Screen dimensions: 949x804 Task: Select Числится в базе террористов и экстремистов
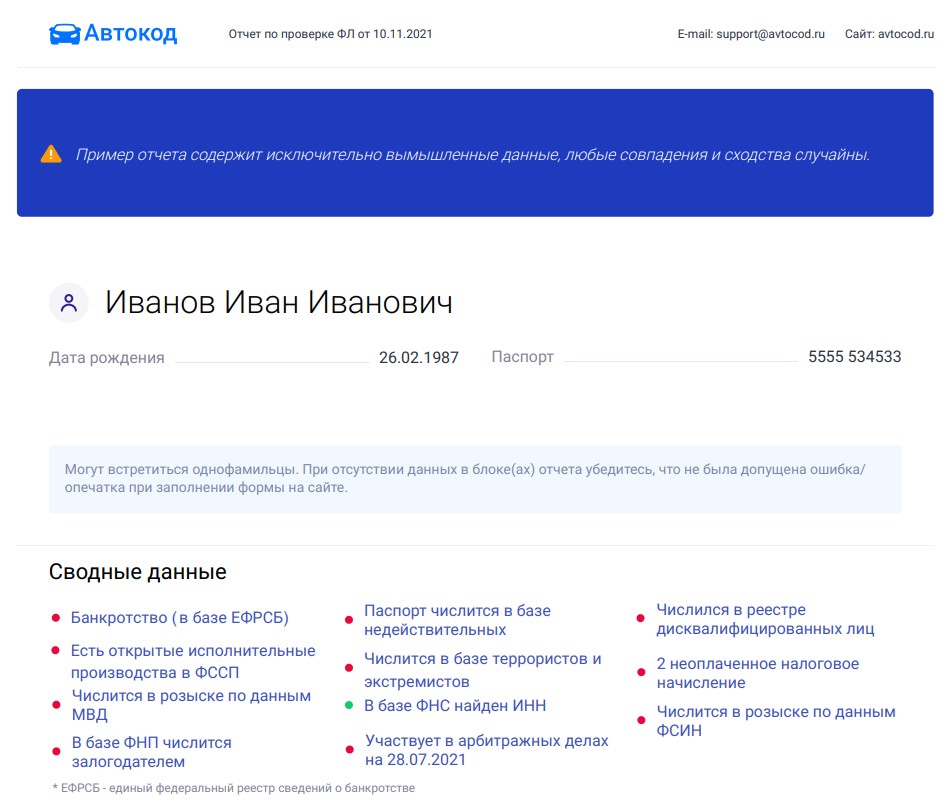[x=482, y=670]
